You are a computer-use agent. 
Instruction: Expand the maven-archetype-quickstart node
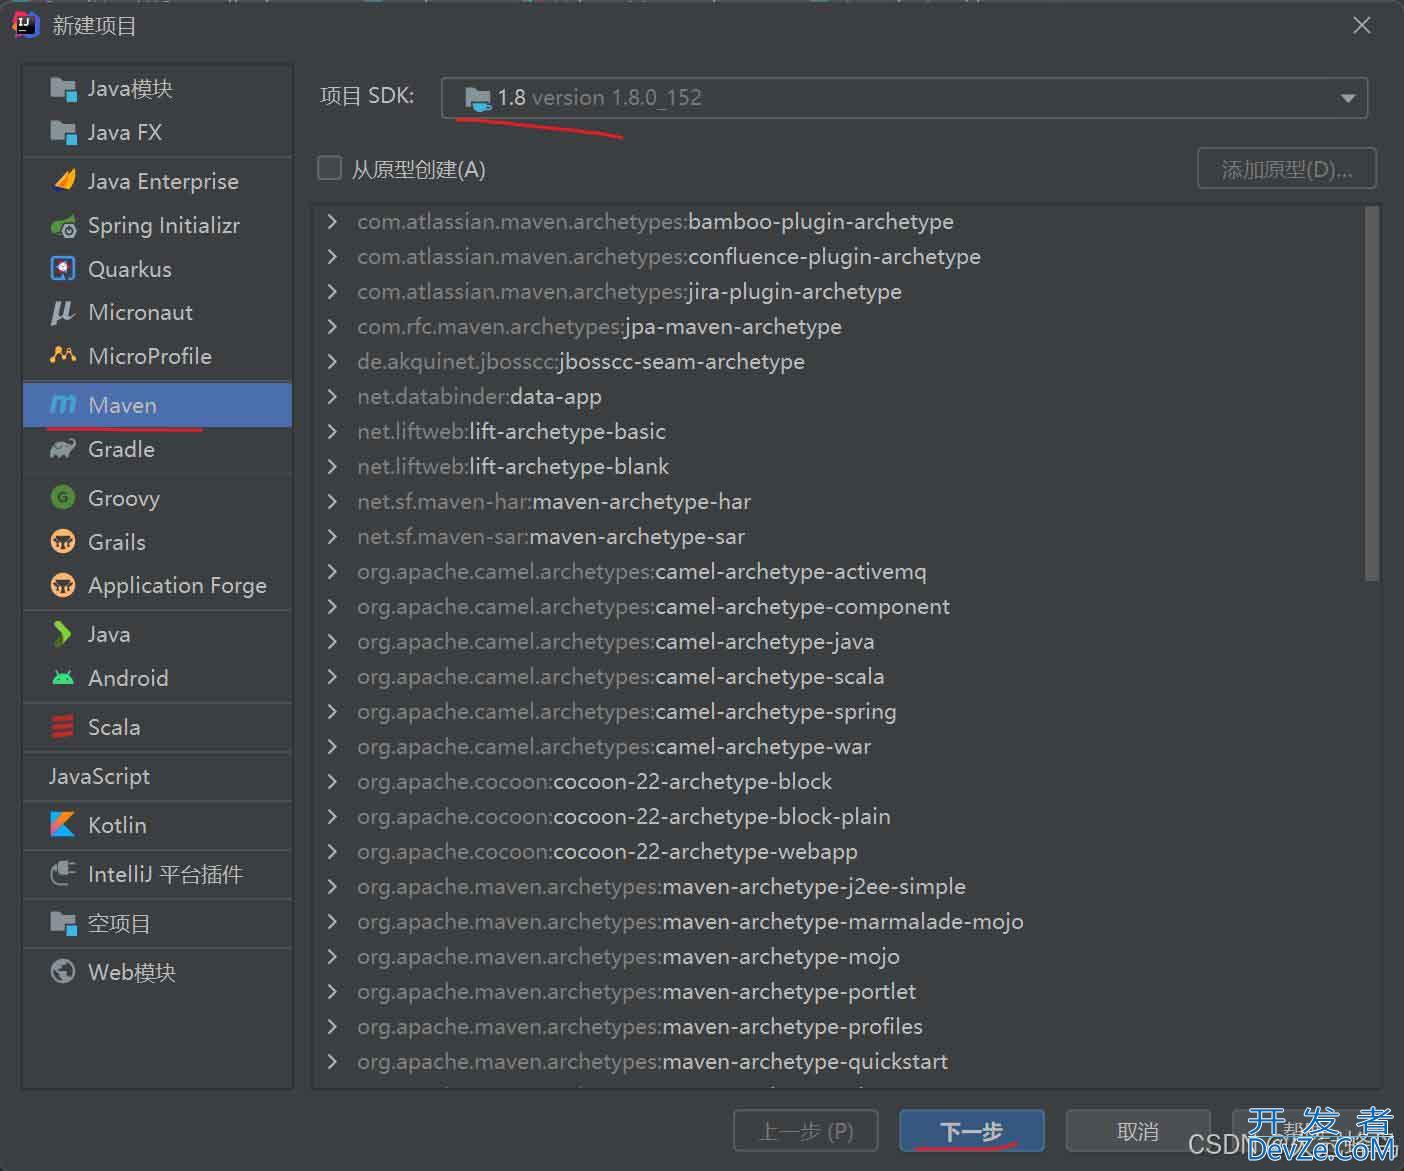[332, 1061]
